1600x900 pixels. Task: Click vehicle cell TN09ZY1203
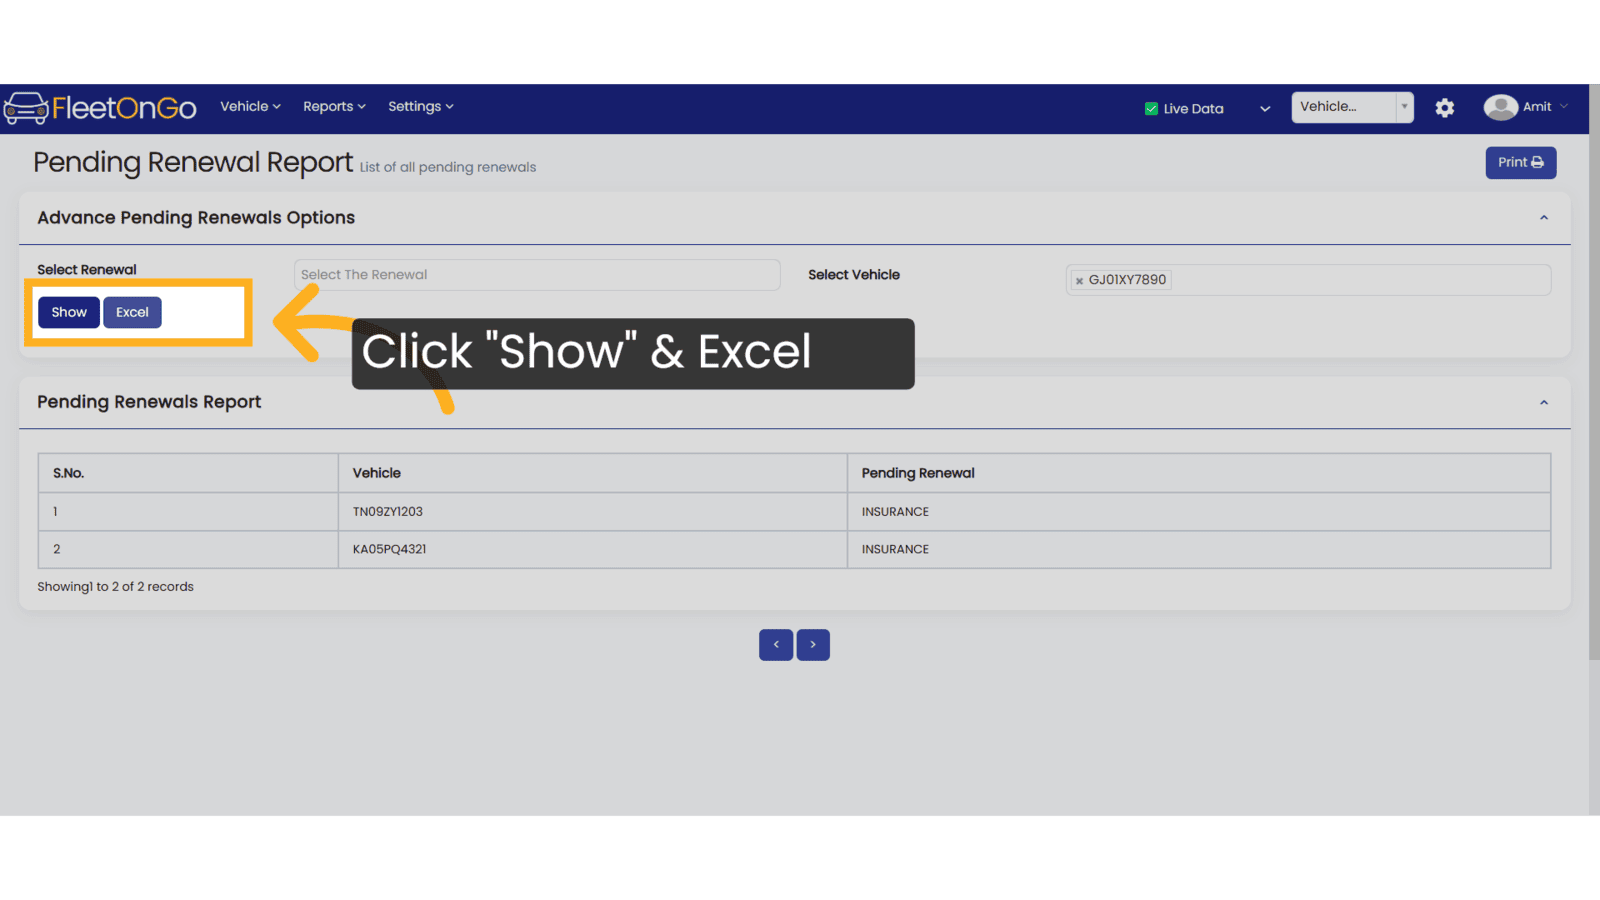593,512
